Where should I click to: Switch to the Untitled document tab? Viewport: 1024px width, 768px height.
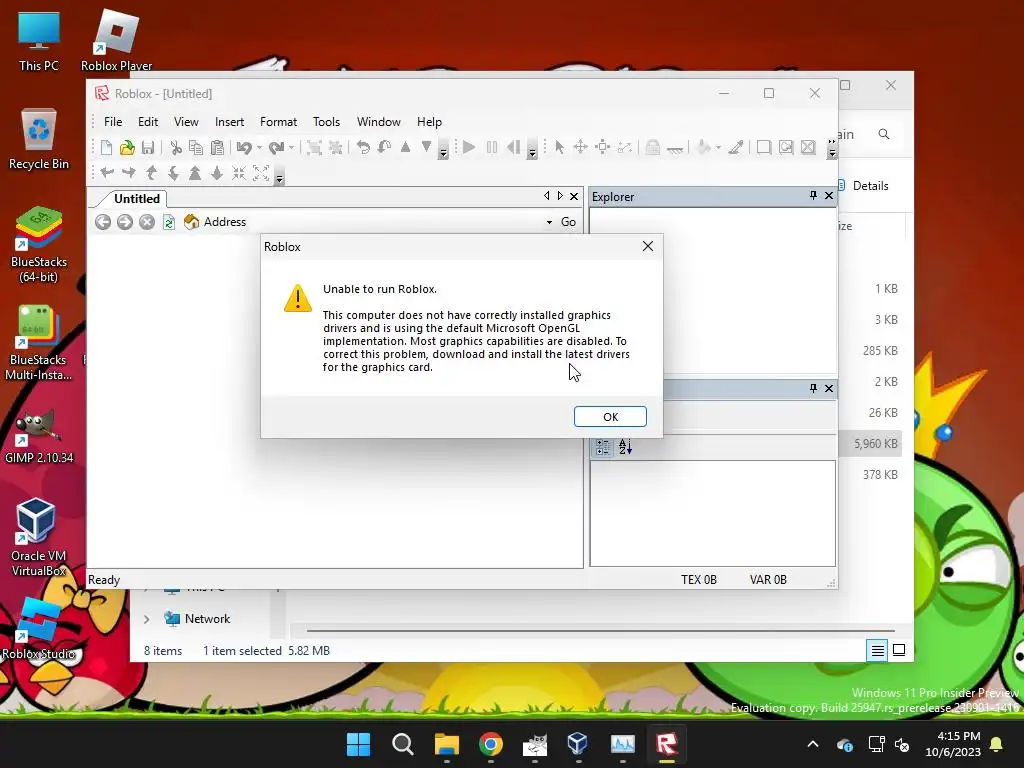tap(136, 199)
